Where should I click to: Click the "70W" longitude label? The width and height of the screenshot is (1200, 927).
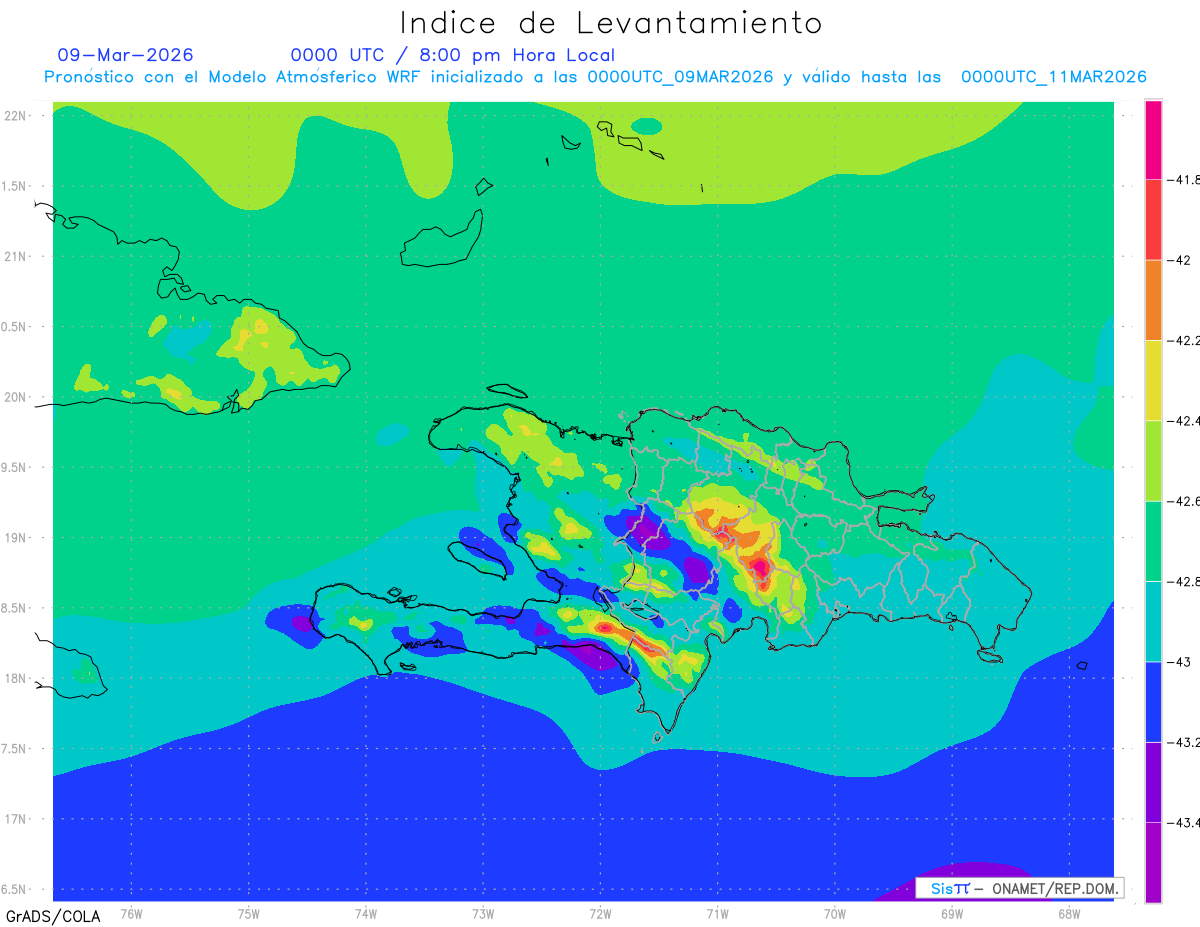pyautogui.click(x=835, y=913)
